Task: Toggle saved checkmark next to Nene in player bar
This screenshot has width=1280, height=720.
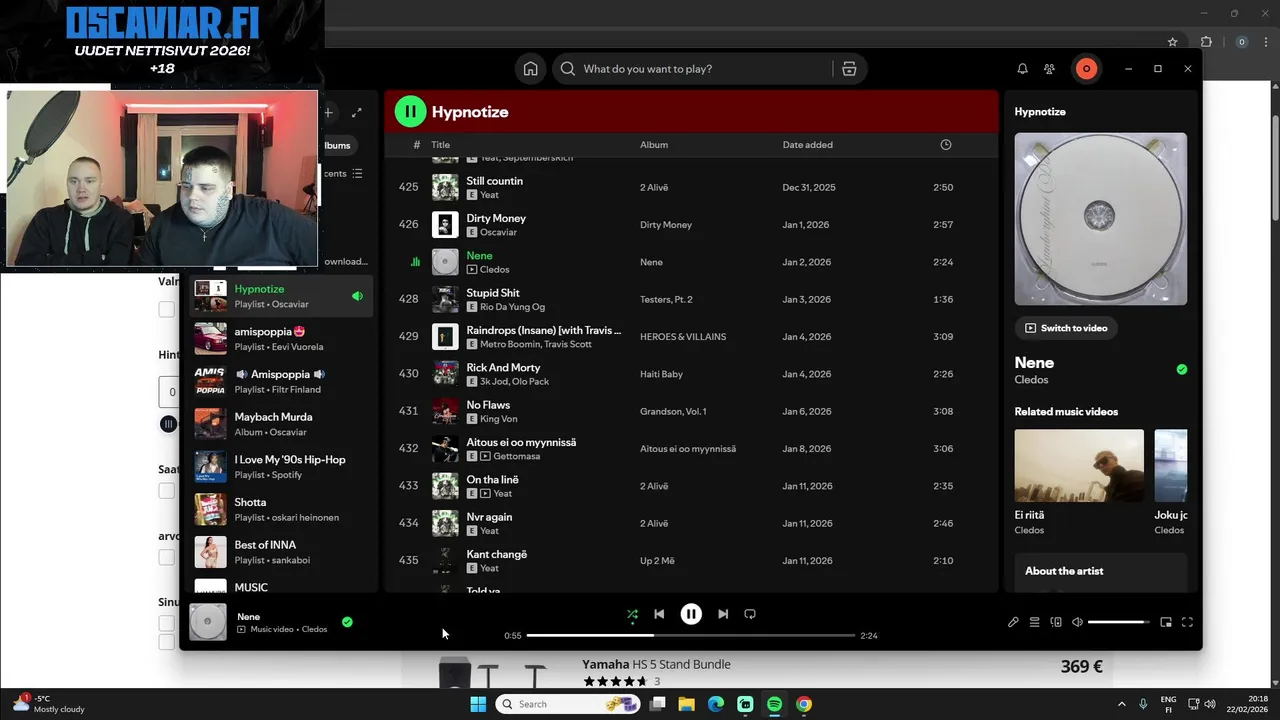Action: 347,622
